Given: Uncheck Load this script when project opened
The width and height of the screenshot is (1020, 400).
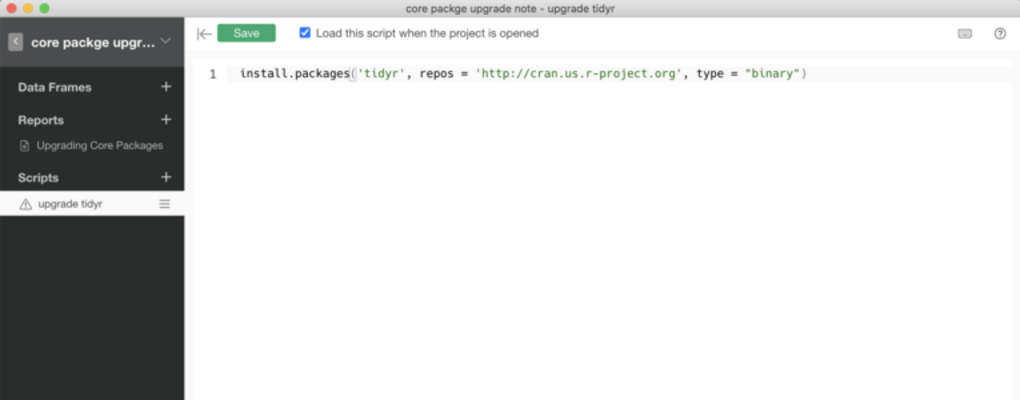Looking at the screenshot, I should point(305,33).
